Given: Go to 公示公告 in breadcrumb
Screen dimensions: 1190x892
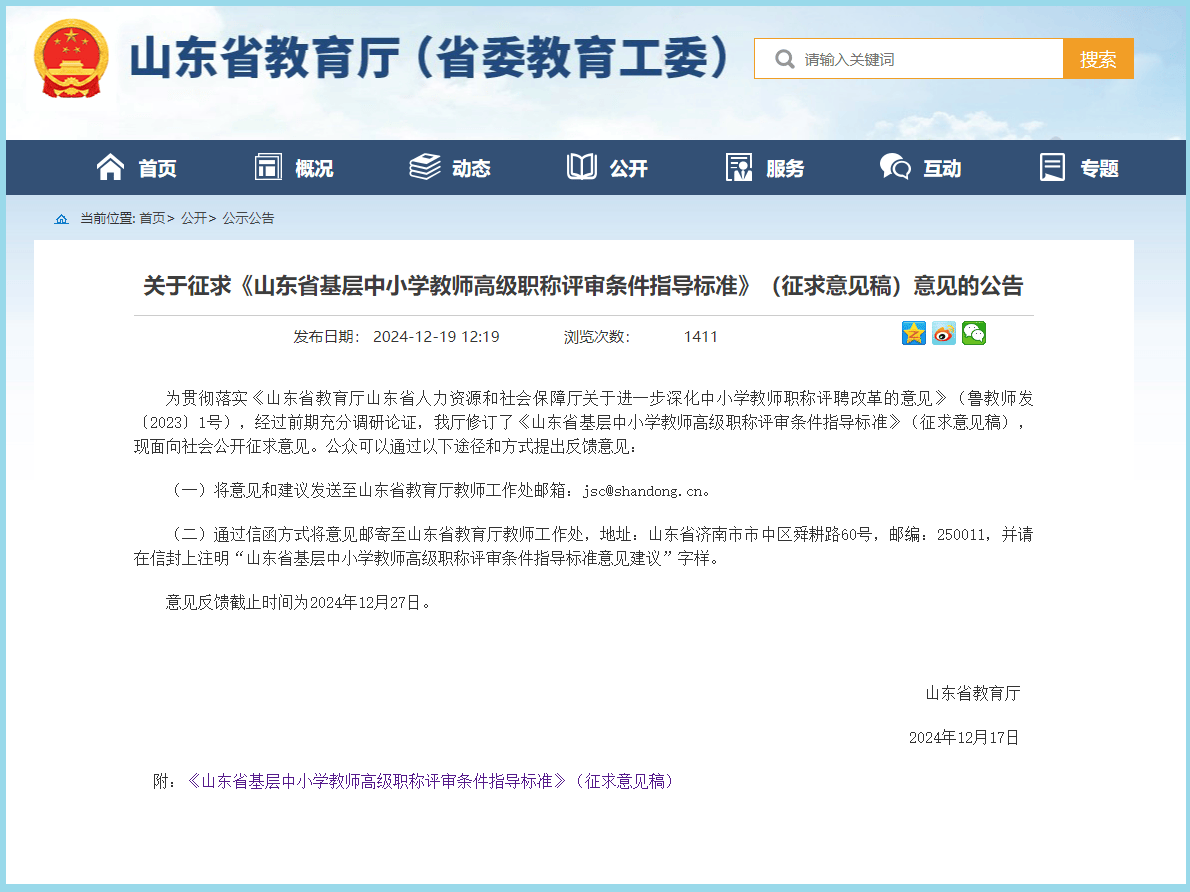Looking at the screenshot, I should [248, 219].
